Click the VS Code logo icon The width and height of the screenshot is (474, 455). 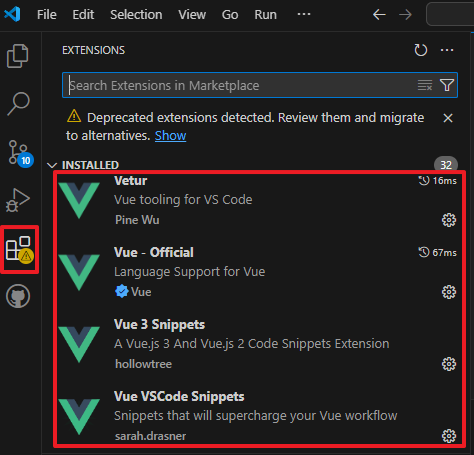pos(12,14)
